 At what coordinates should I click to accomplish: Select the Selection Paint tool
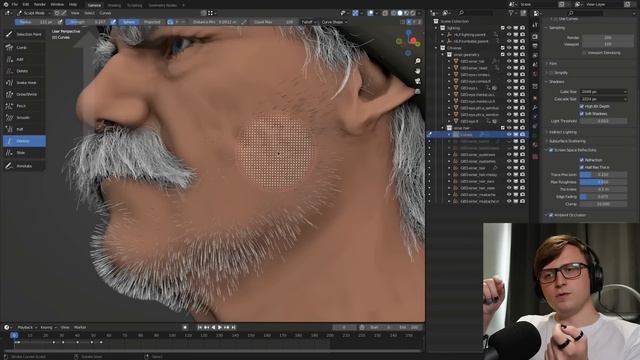pos(24,34)
